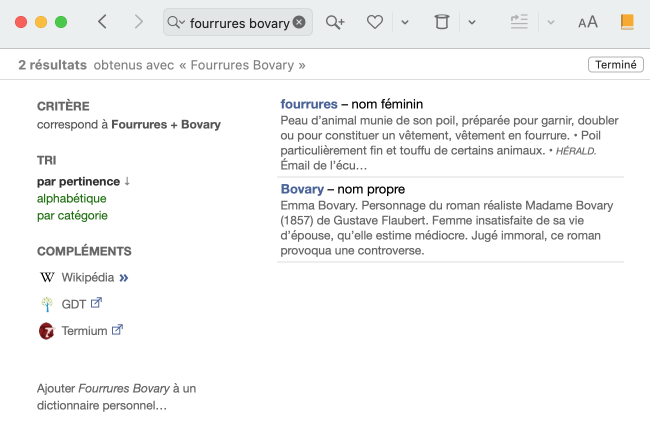650x422 pixels.
Task: Click the text size AA icon
Action: [x=588, y=22]
